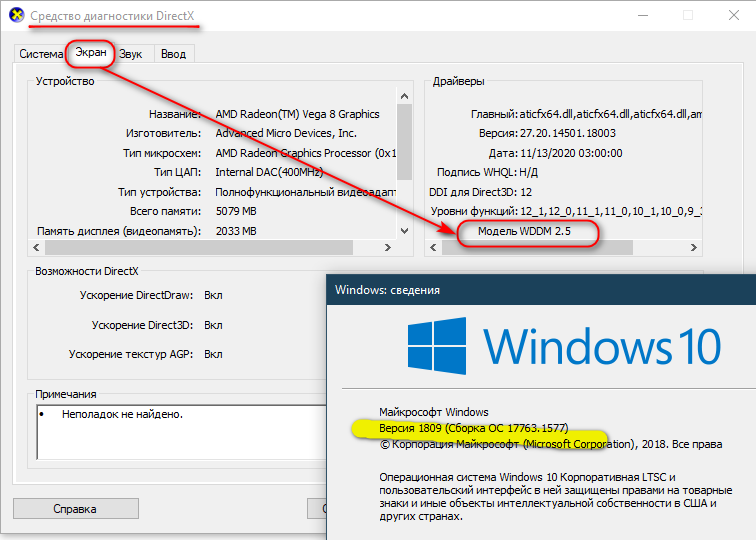Select the text AMD Radeon(TM) Vega 8 Graphics
This screenshot has width=756, height=540.
tap(297, 114)
